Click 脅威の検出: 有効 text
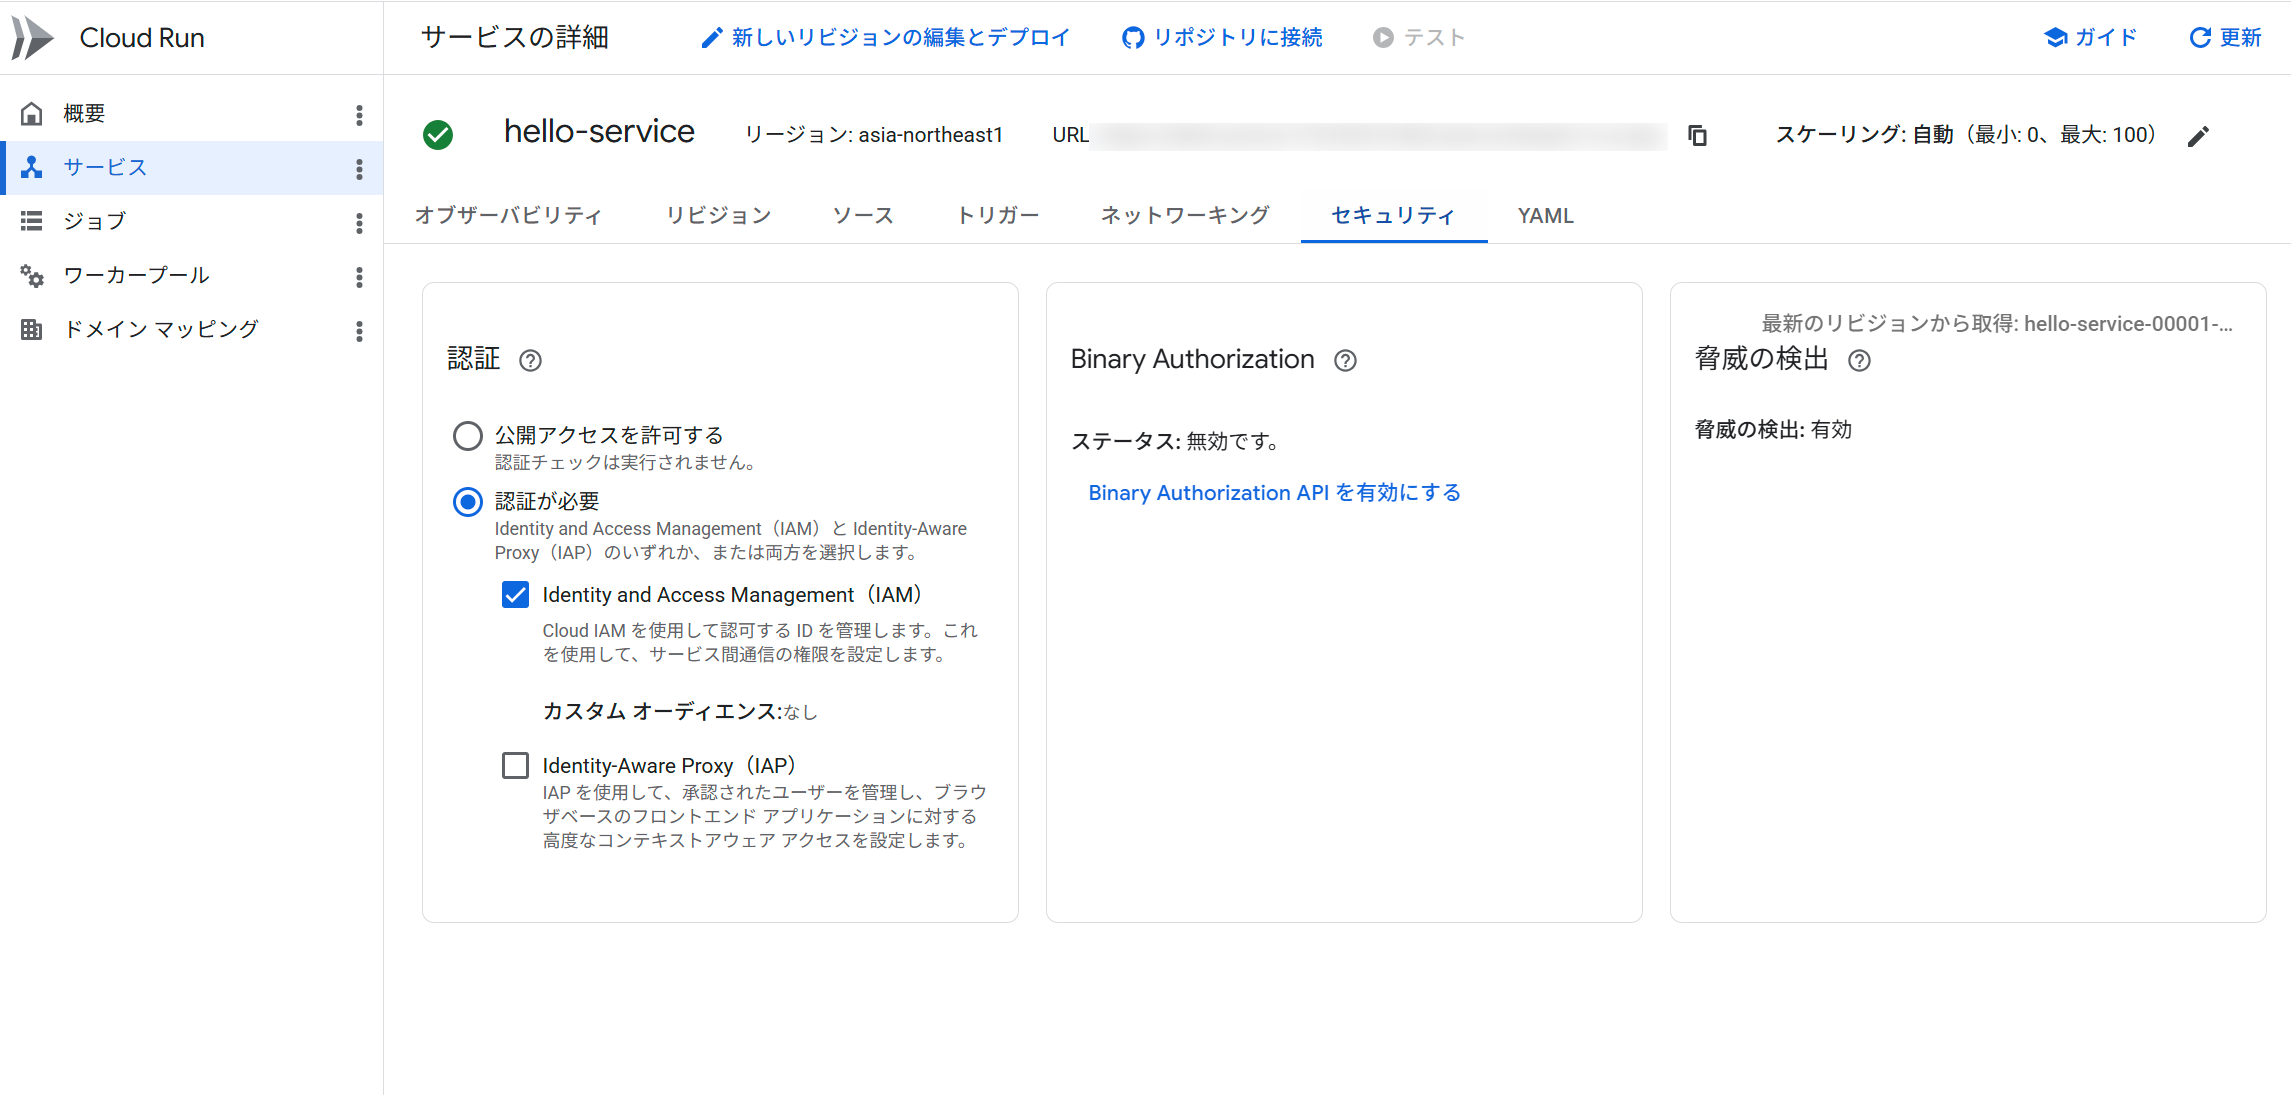Screen dimensions: 2291x1095 (x=1773, y=430)
